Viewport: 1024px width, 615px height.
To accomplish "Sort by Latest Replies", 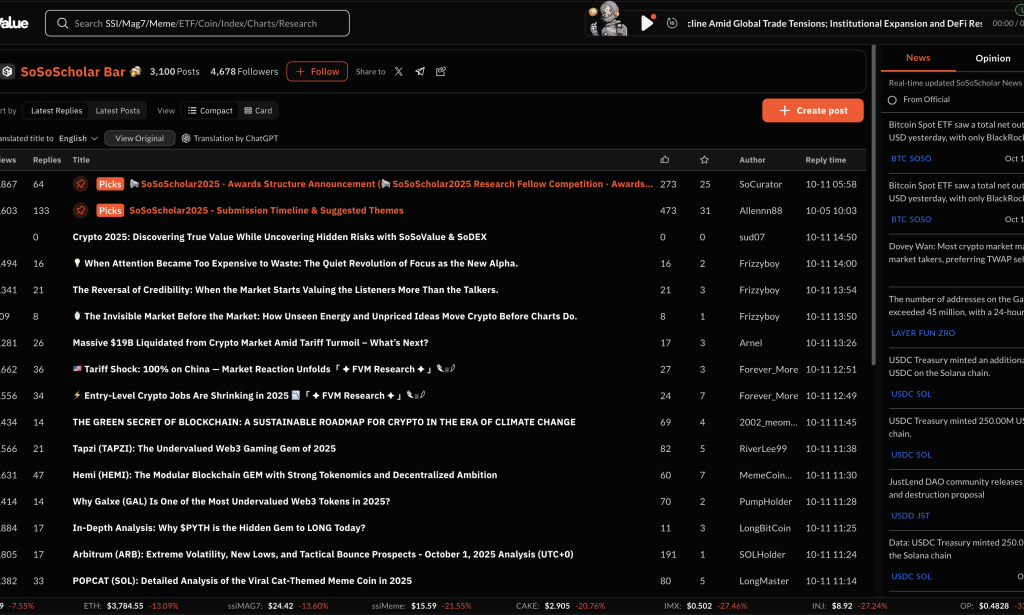I will click(x=57, y=111).
